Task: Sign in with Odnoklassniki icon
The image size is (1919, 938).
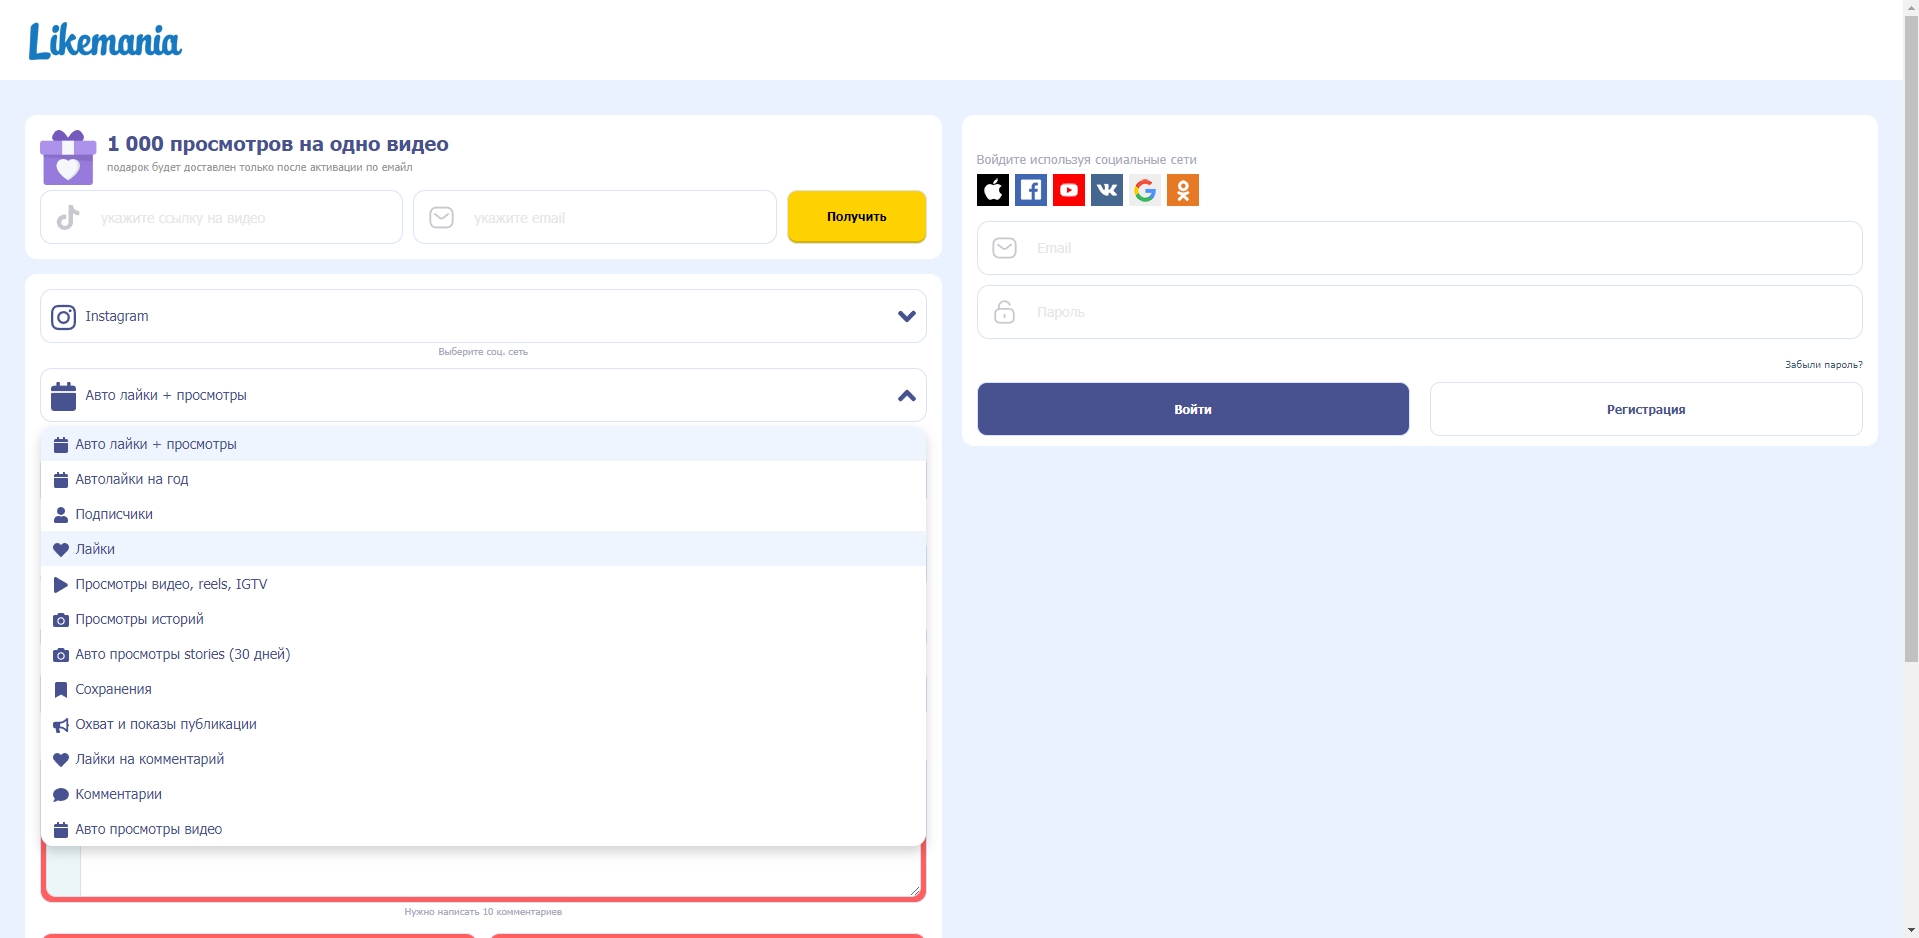Action: pyautogui.click(x=1183, y=190)
